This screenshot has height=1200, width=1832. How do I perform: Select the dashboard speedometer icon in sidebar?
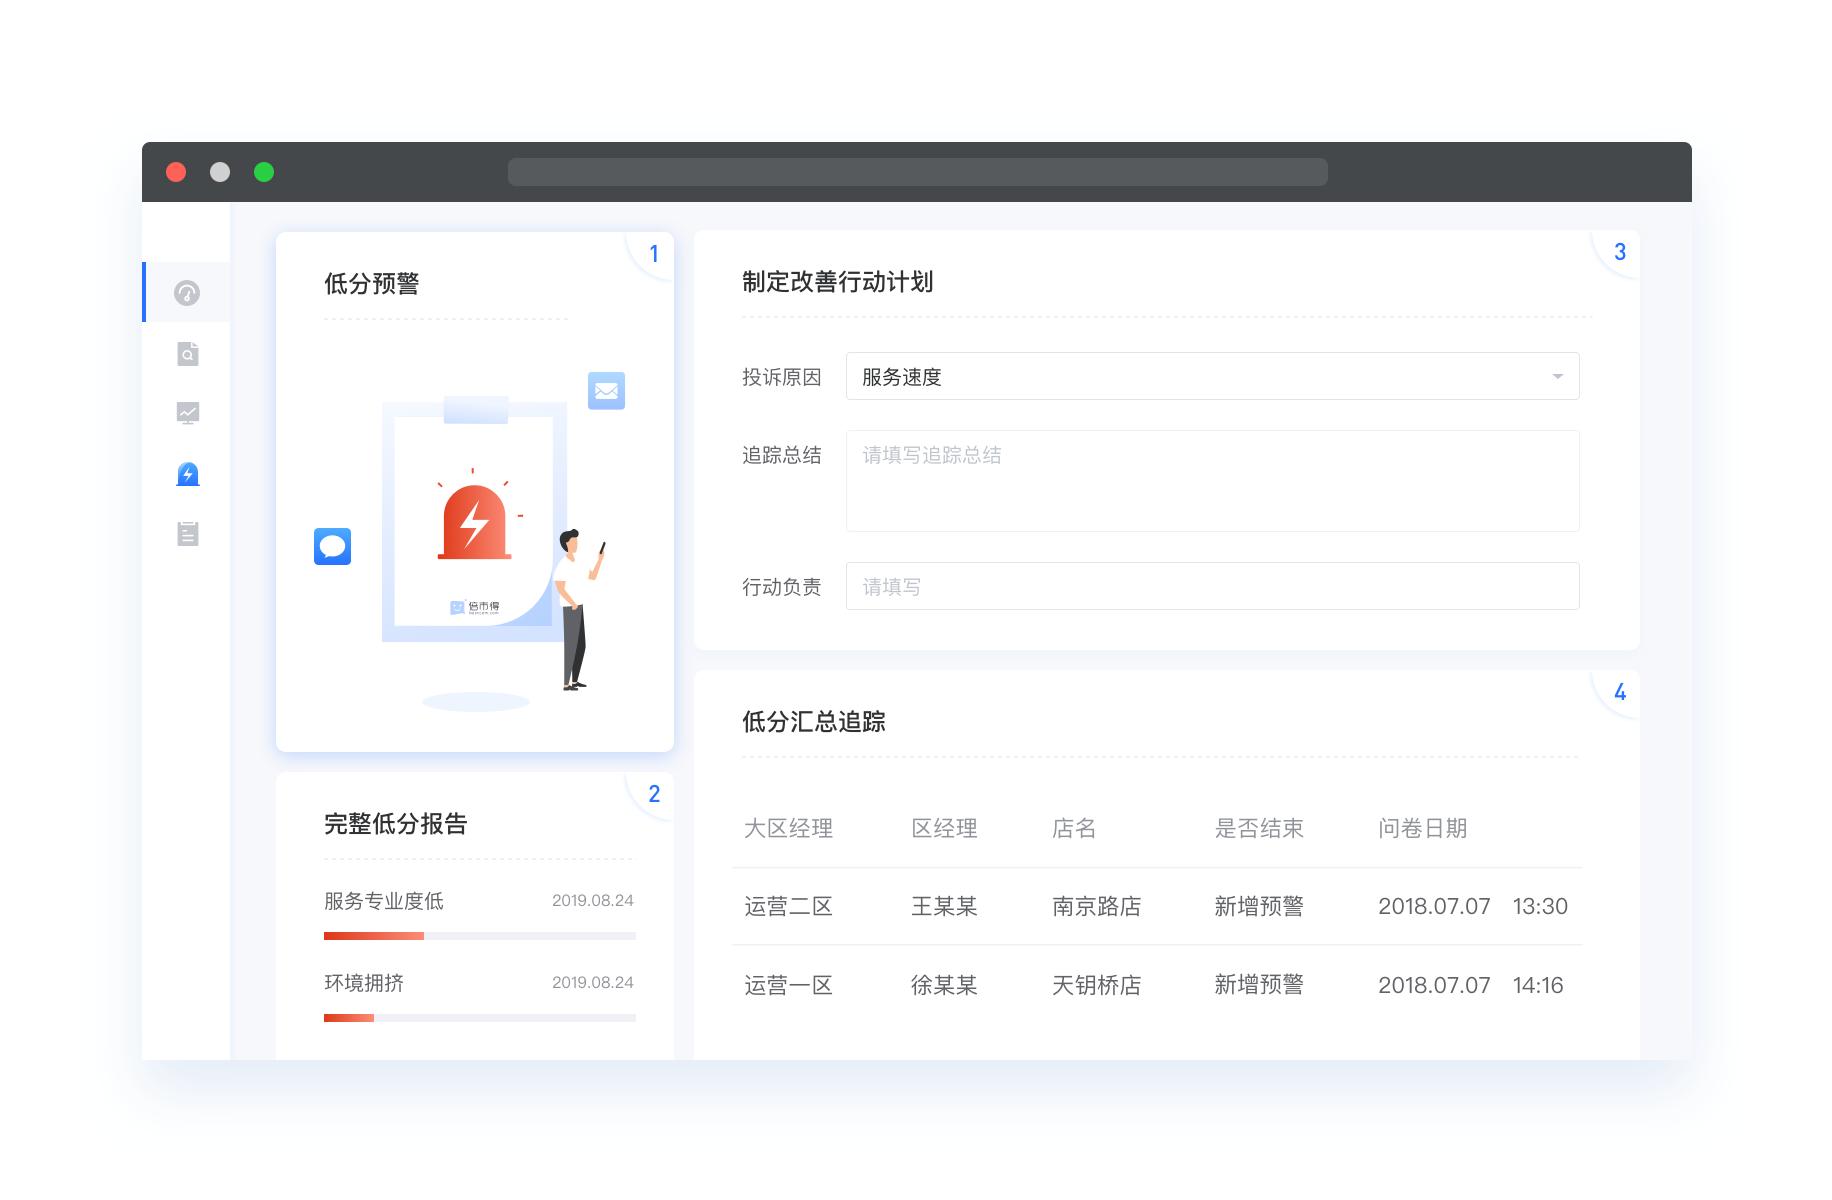[x=187, y=292]
